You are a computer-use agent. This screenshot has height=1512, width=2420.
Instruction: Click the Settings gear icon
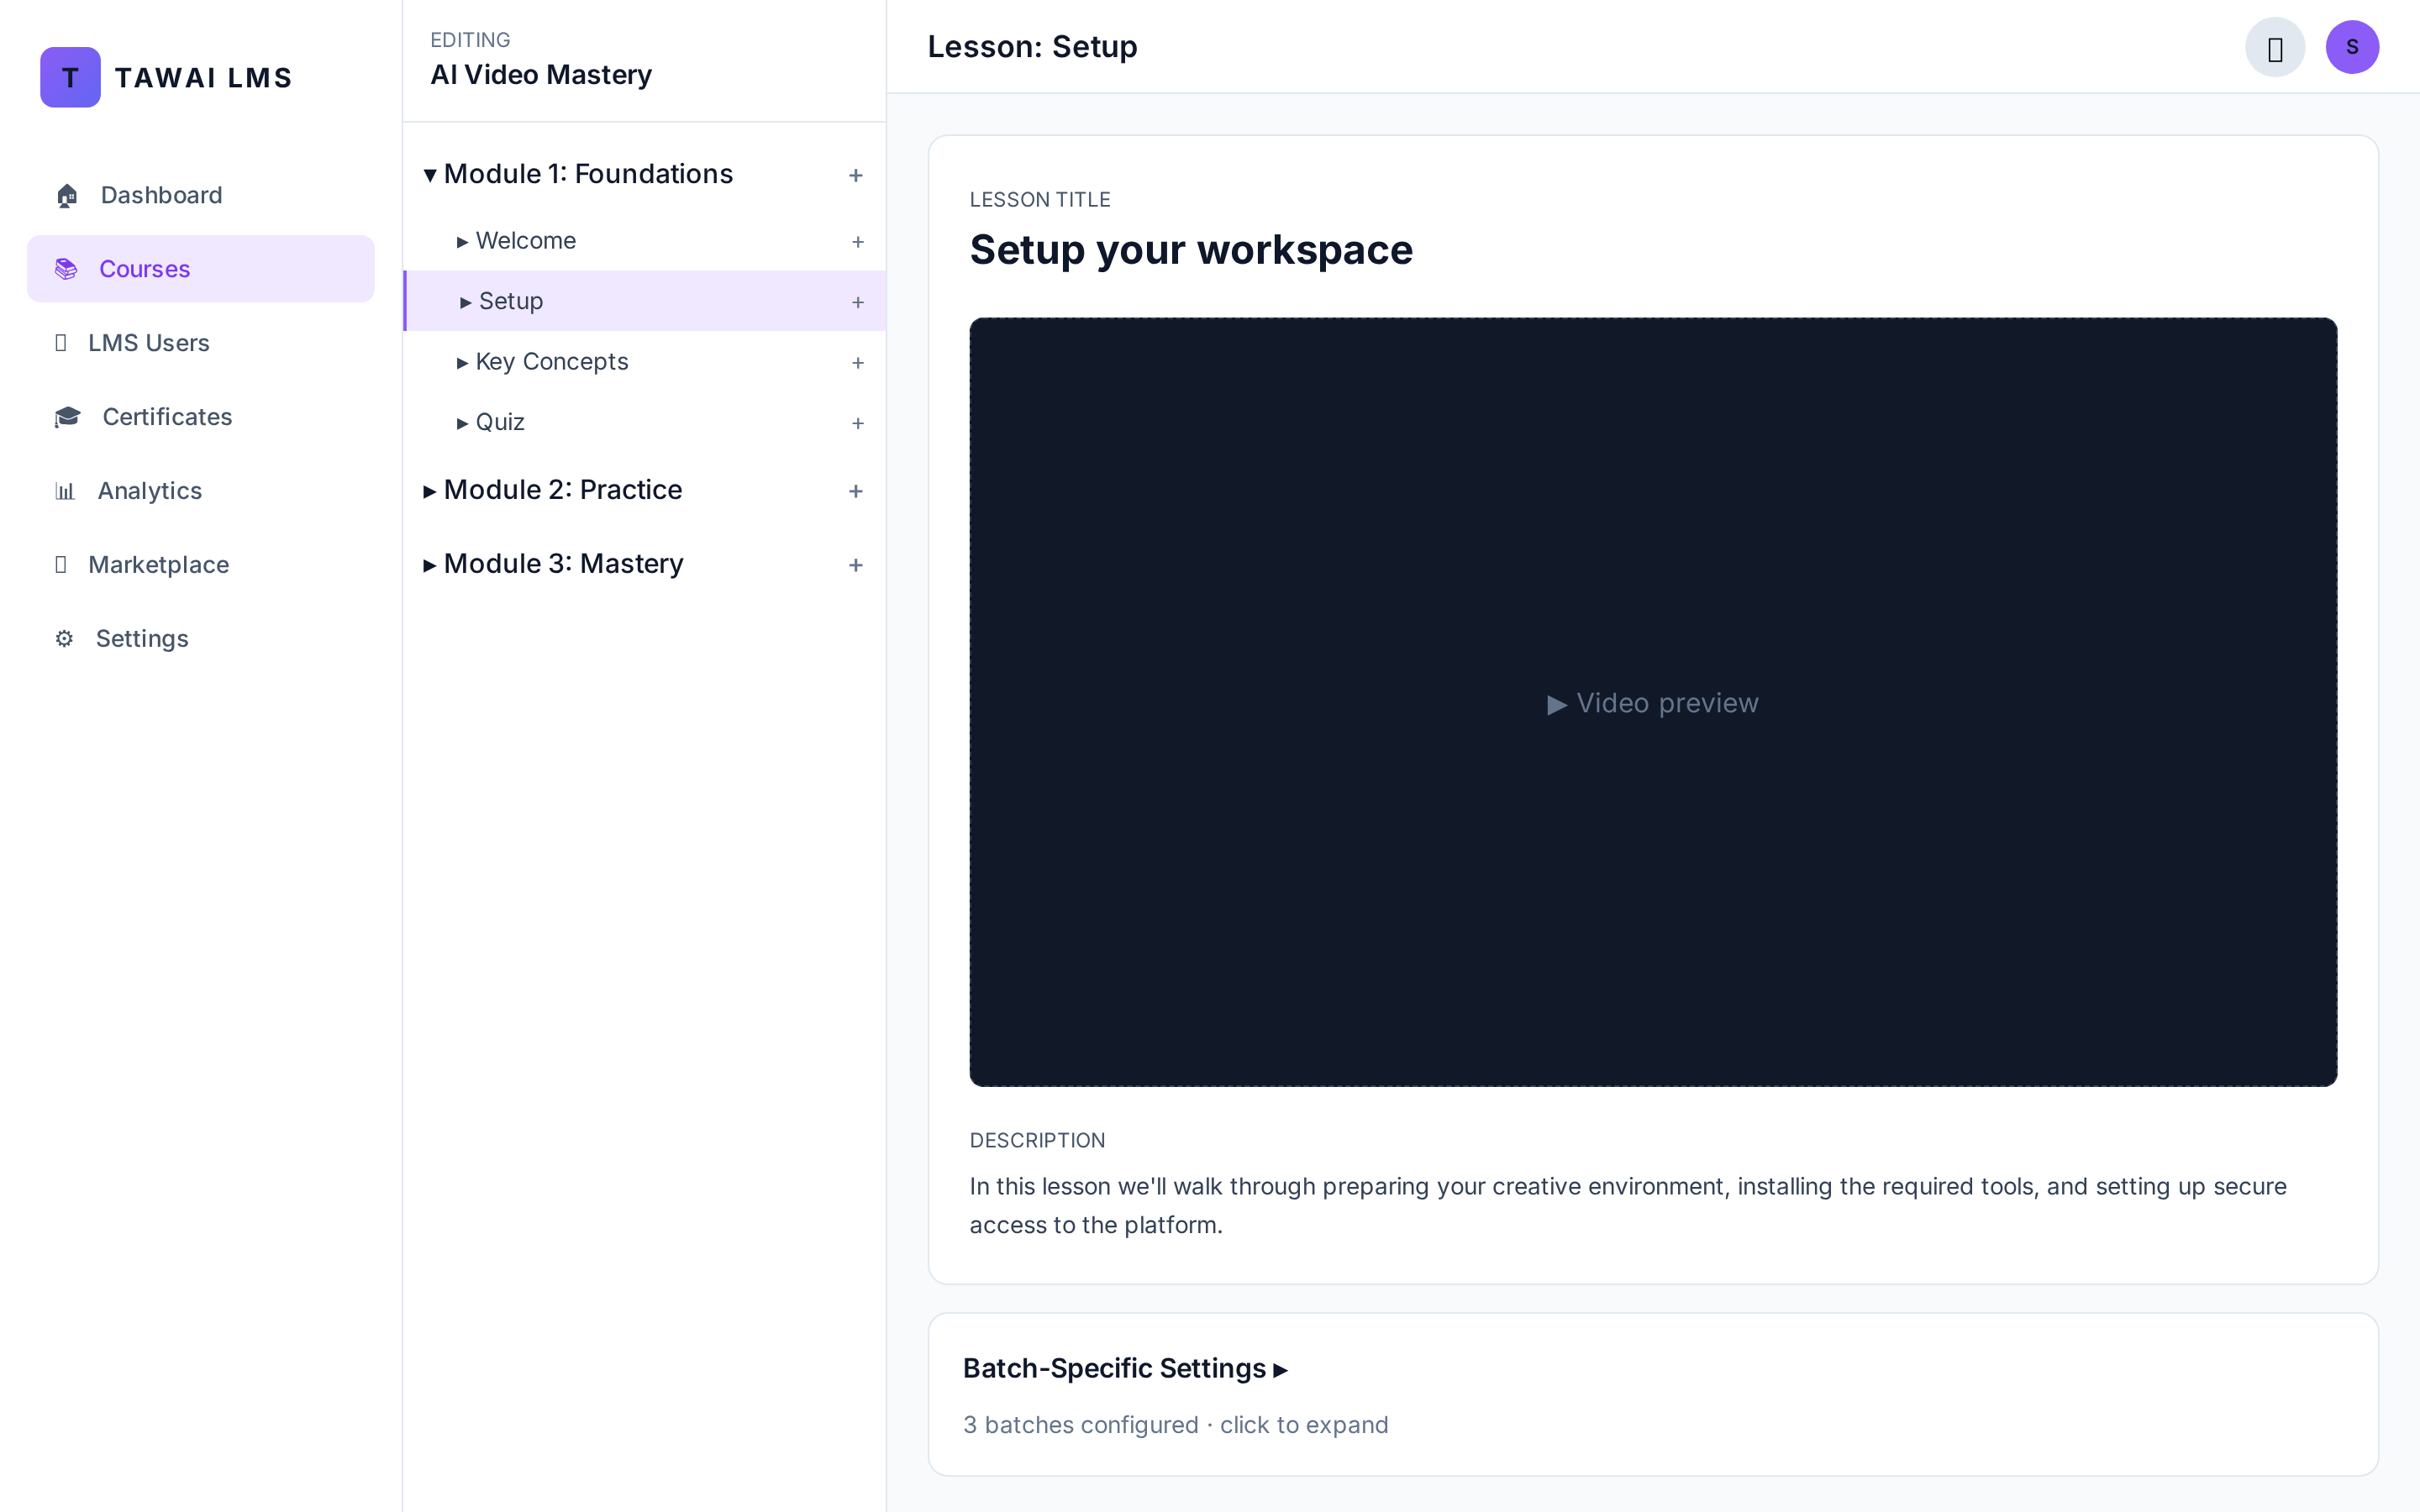tap(64, 639)
